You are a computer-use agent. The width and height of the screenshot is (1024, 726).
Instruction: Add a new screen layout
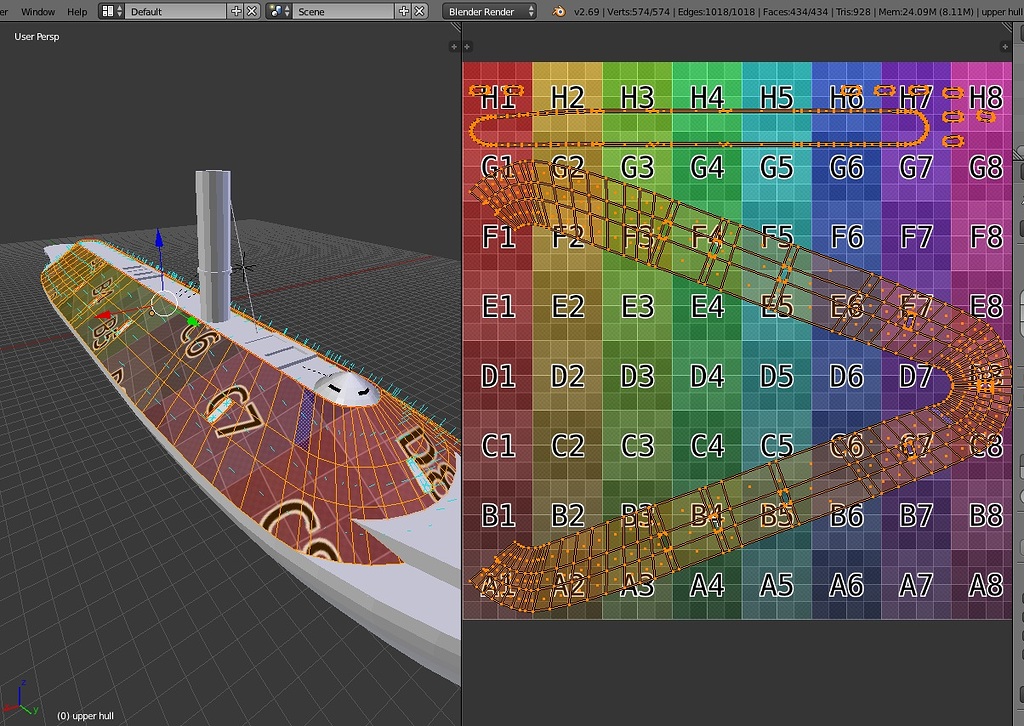click(236, 11)
